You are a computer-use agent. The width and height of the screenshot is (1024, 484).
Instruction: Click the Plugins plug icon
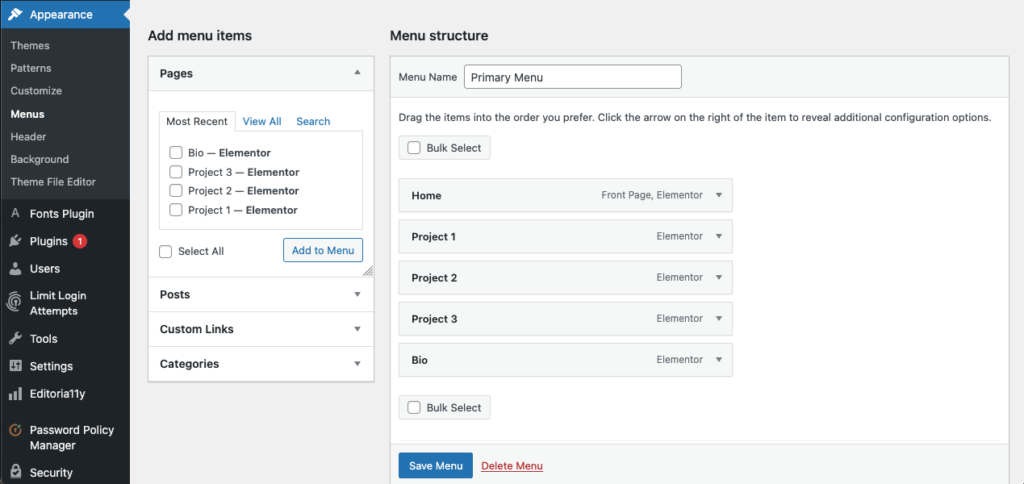click(x=16, y=241)
